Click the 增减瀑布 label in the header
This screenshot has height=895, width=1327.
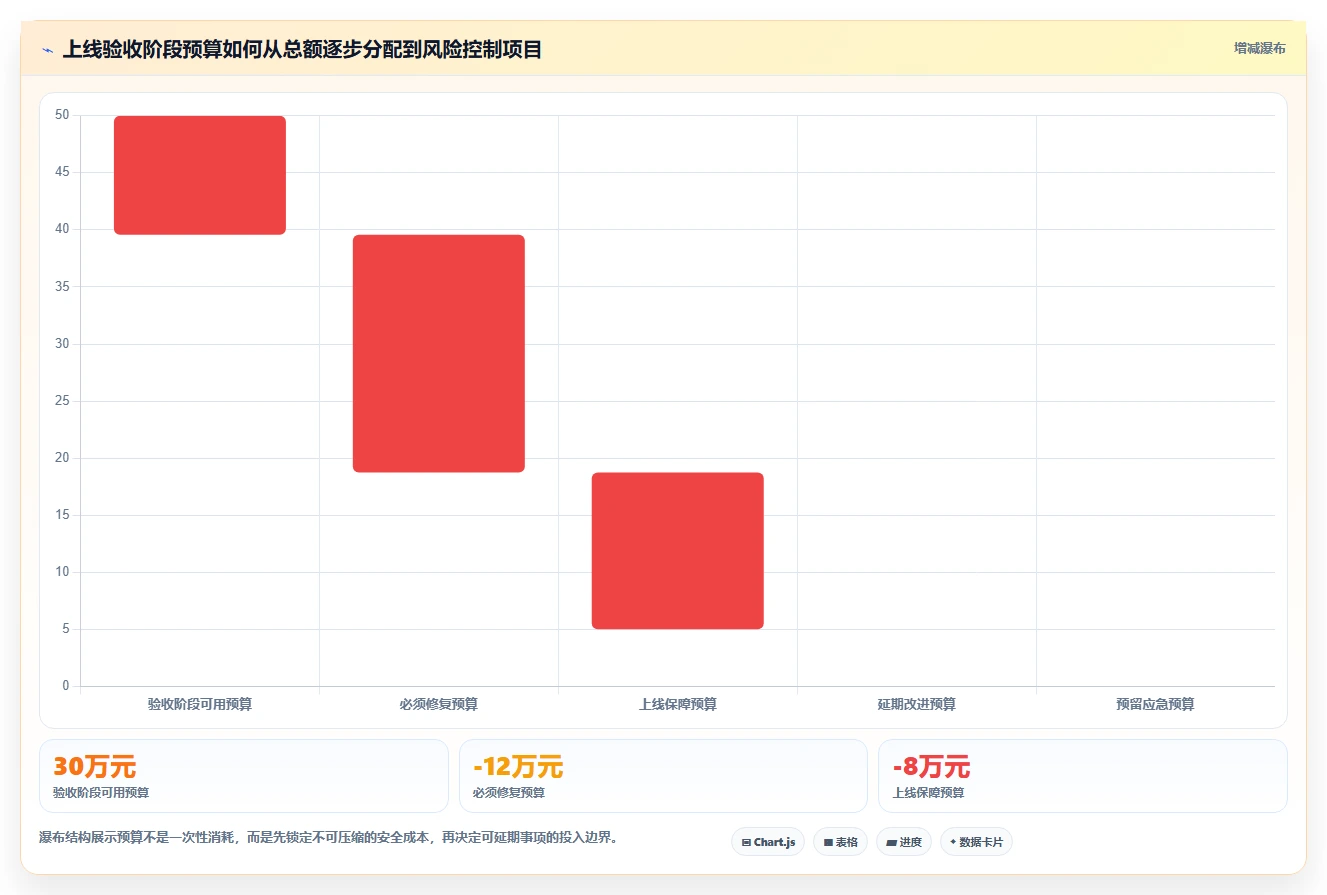click(1259, 48)
